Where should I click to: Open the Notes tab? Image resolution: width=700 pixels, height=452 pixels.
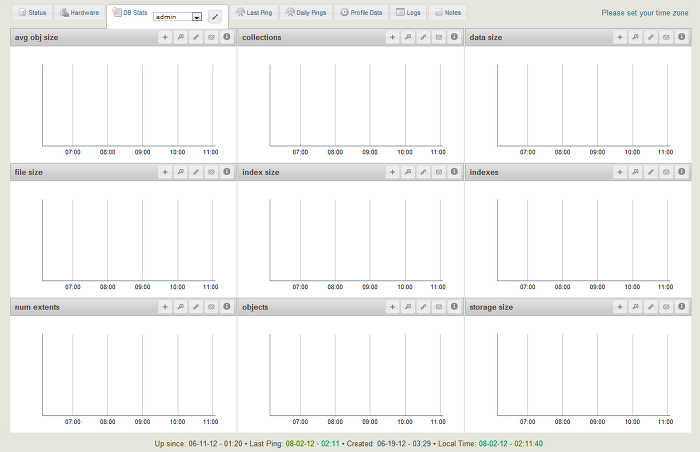(448, 13)
